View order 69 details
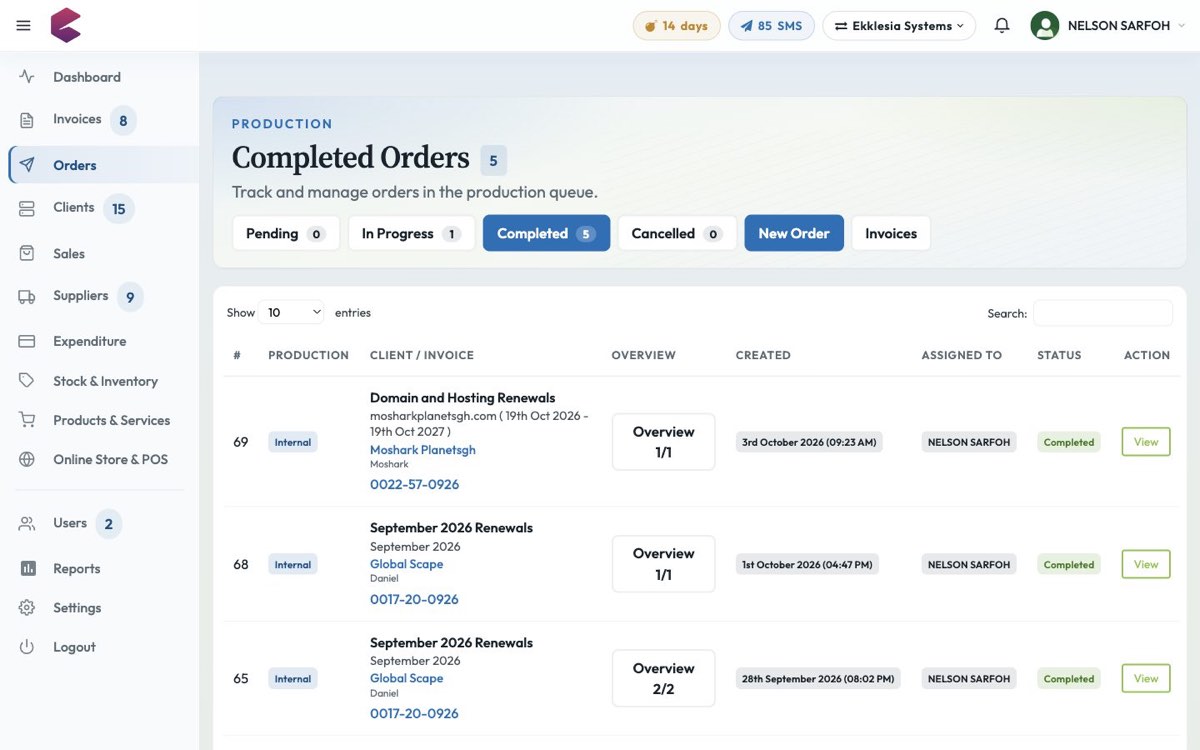Viewport: 1200px width, 750px height. point(1146,442)
